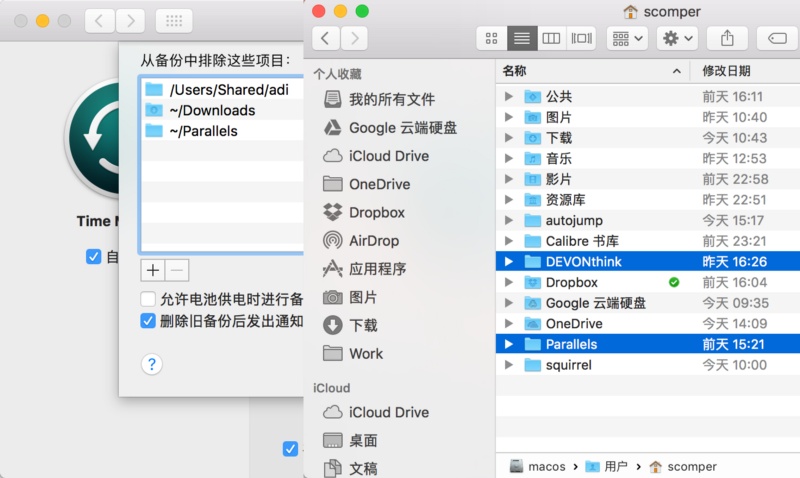
Task: Click the scomper title home icon
Action: coord(630,11)
